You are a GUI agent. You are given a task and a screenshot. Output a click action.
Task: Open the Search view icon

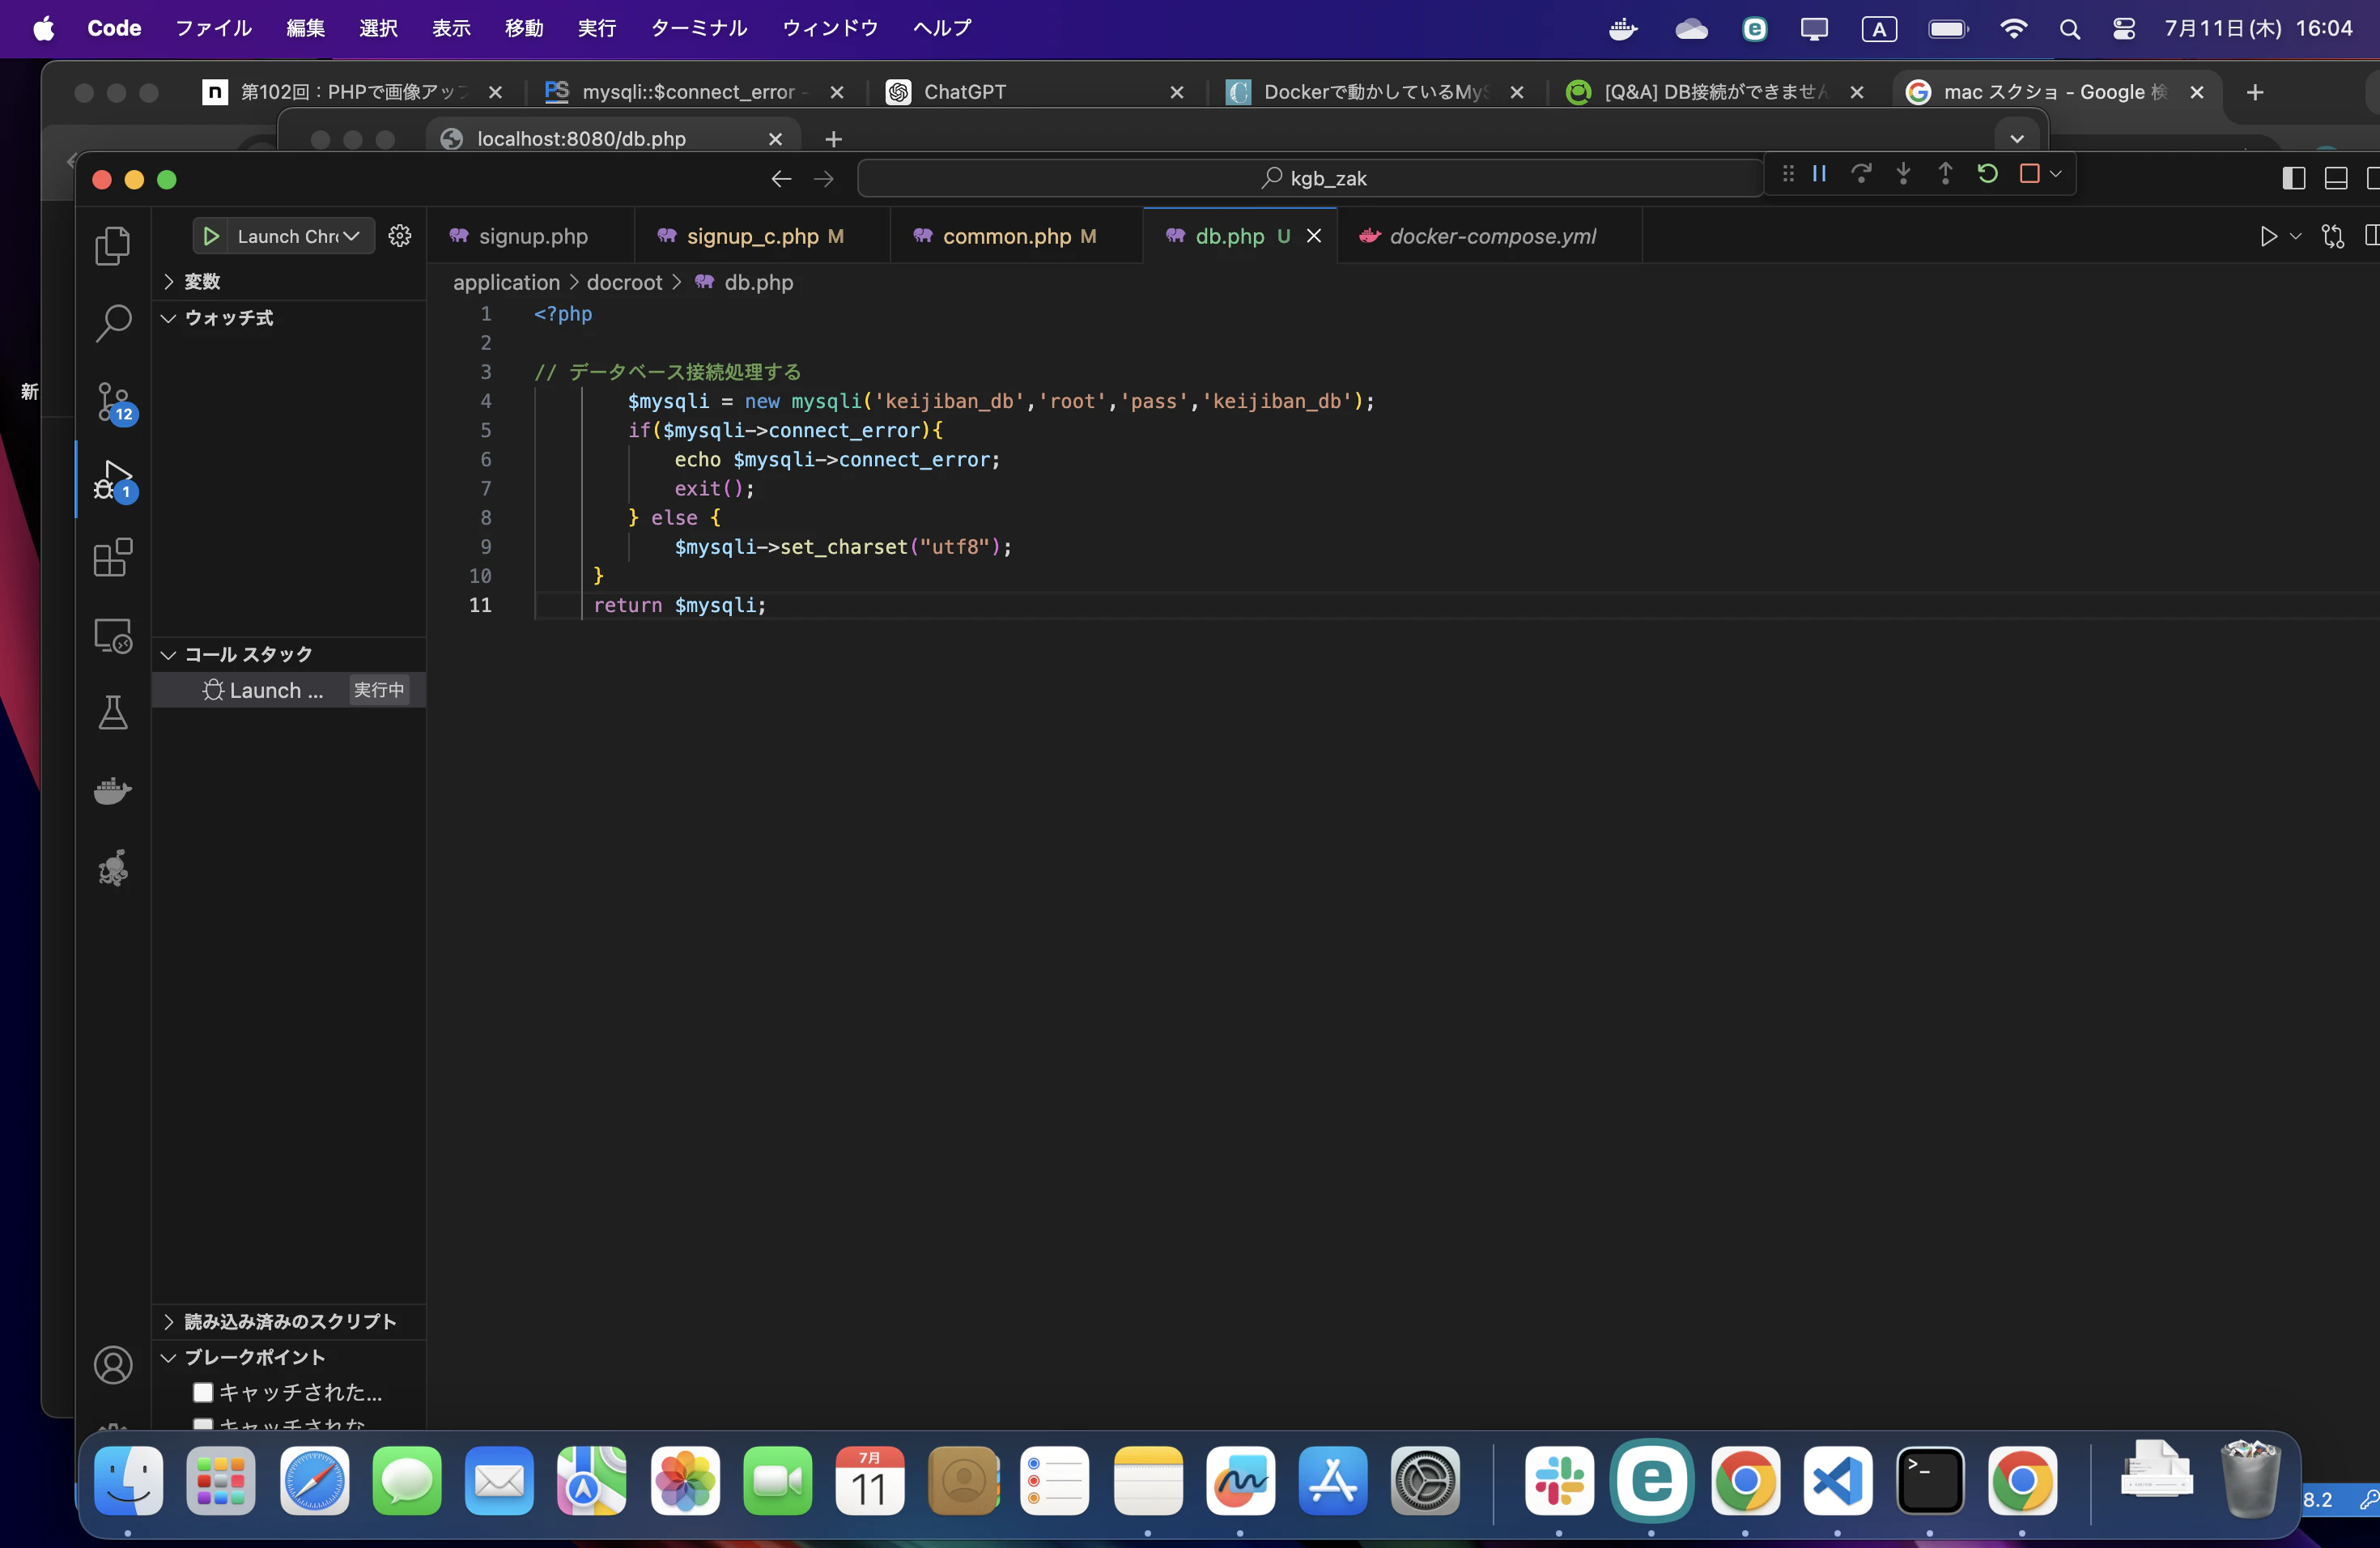[112, 324]
